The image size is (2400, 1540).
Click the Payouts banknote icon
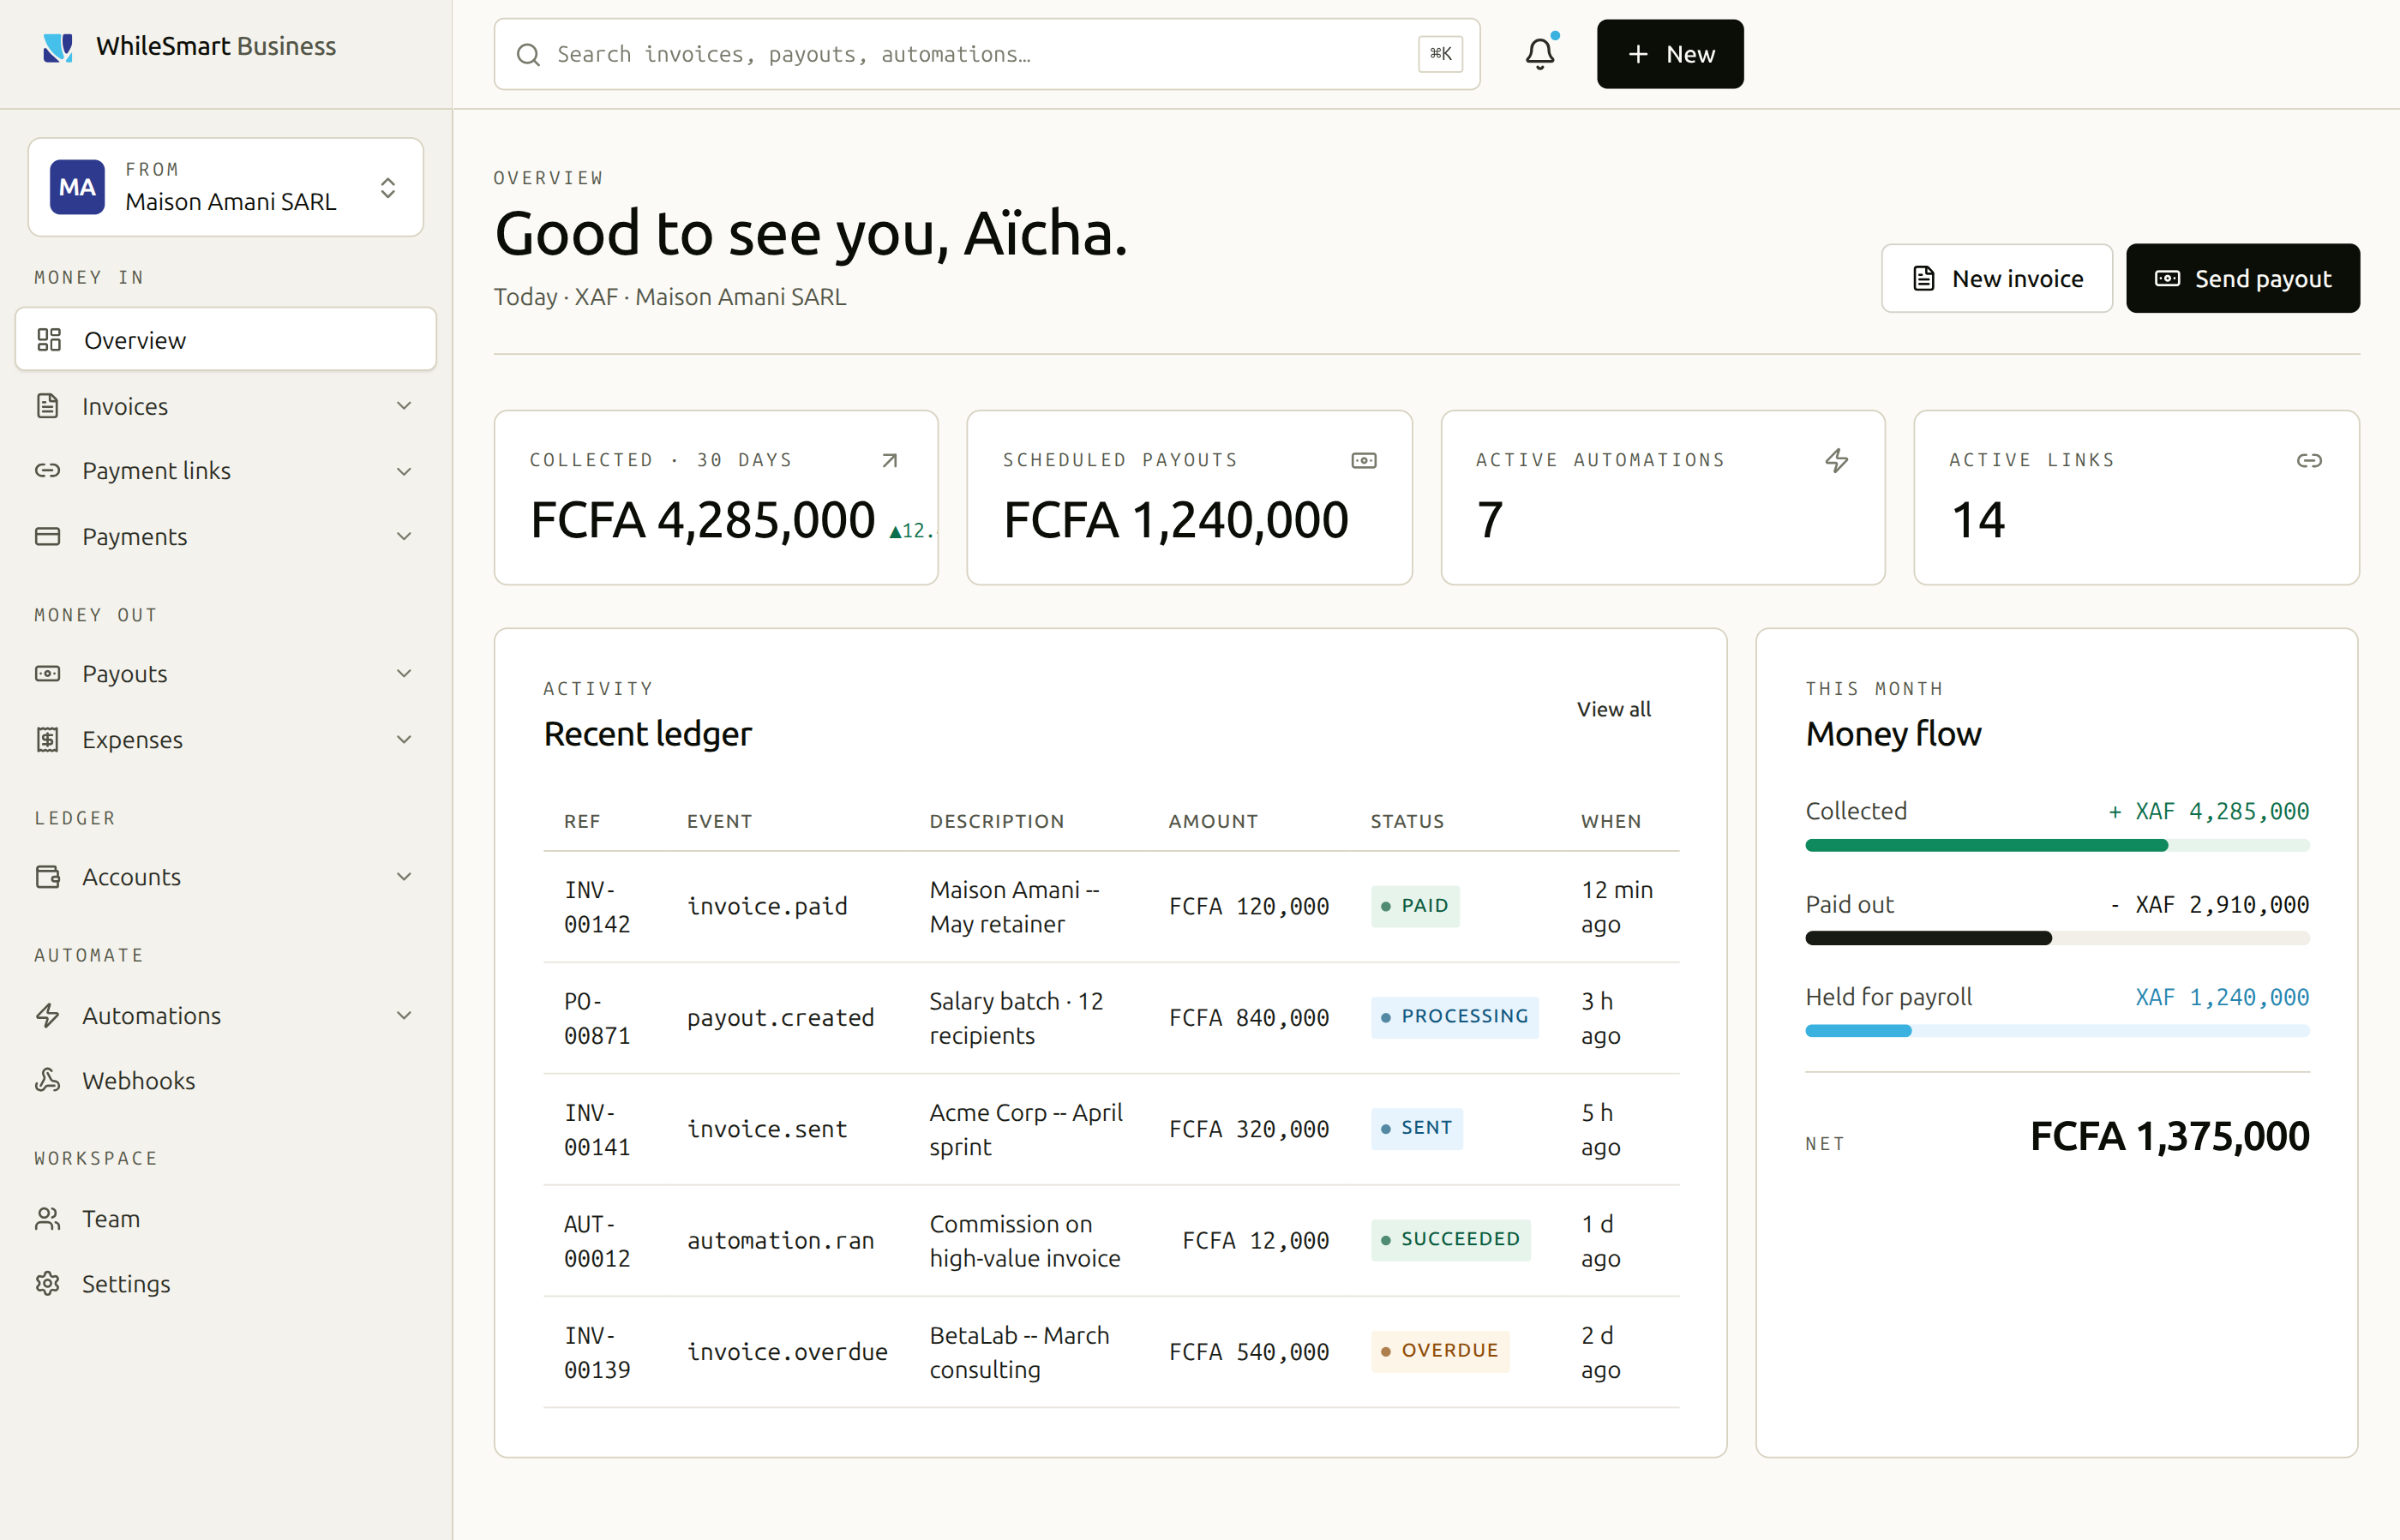(47, 673)
